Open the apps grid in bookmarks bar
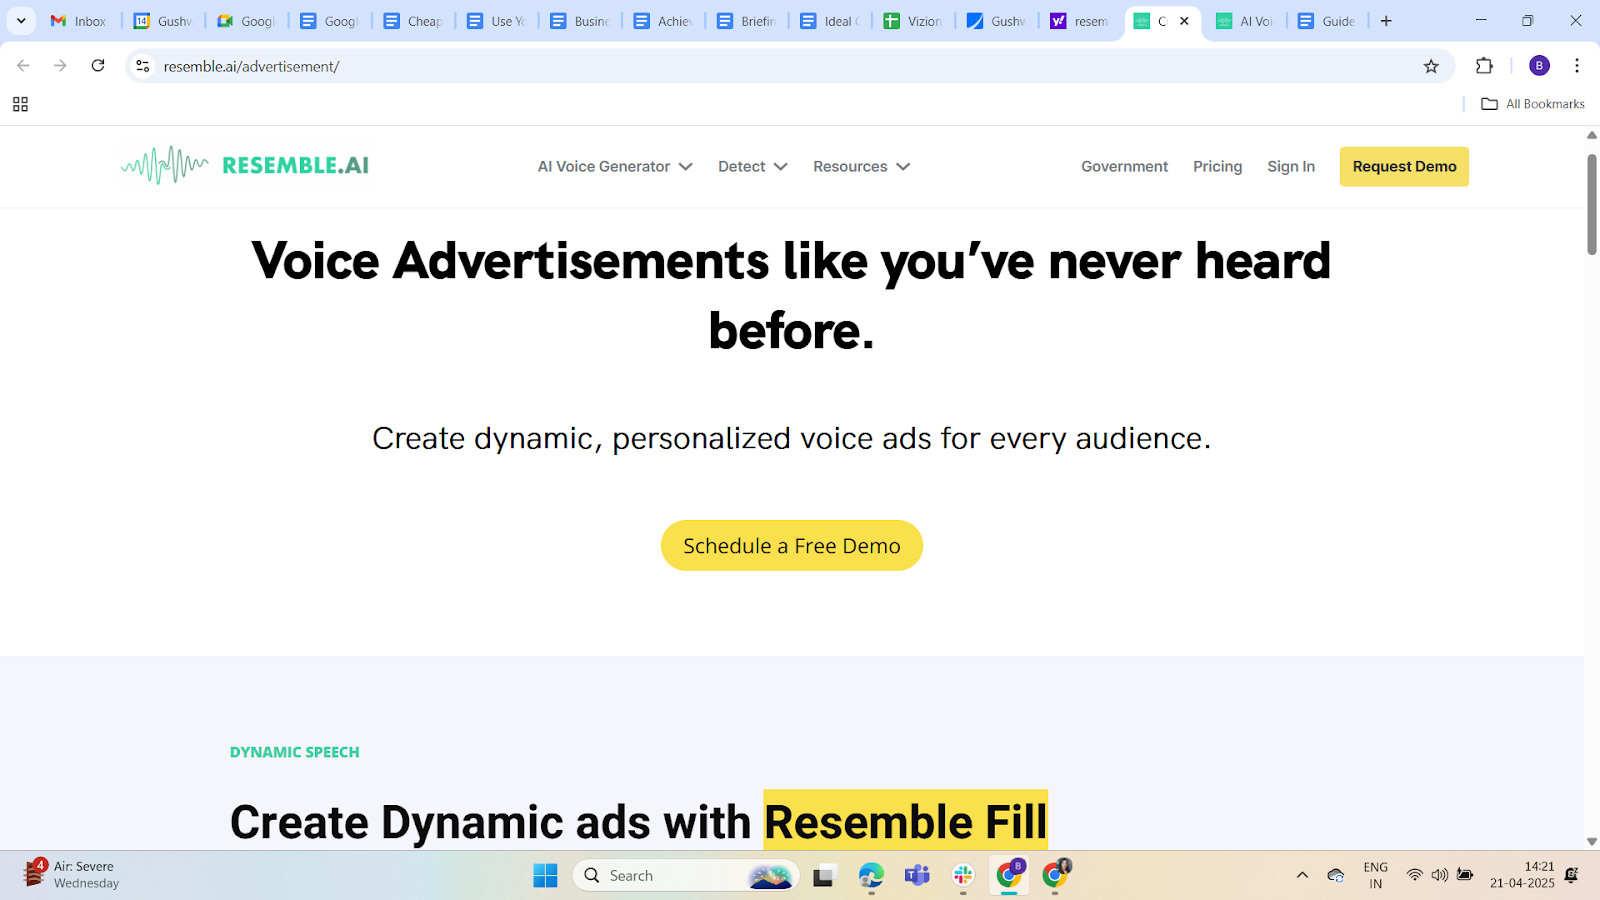 click(x=20, y=104)
